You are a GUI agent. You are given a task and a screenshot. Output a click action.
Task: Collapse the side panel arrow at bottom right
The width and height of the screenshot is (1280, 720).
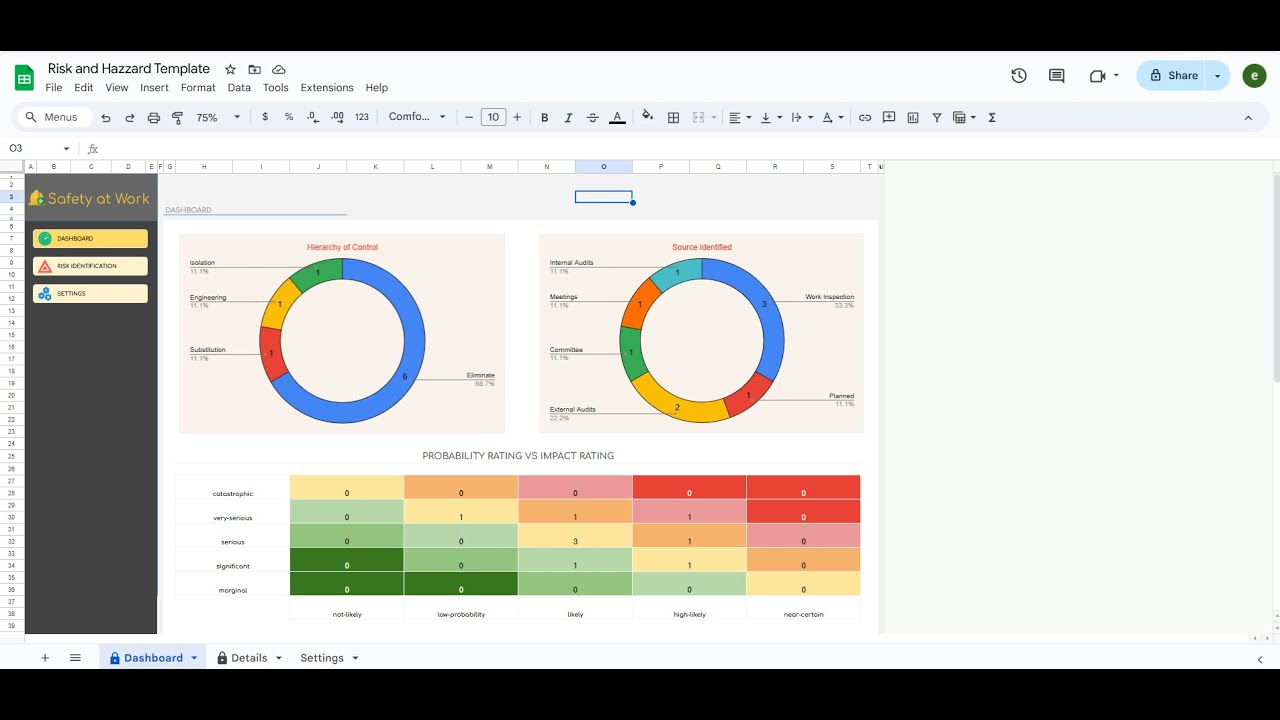coord(1260,659)
